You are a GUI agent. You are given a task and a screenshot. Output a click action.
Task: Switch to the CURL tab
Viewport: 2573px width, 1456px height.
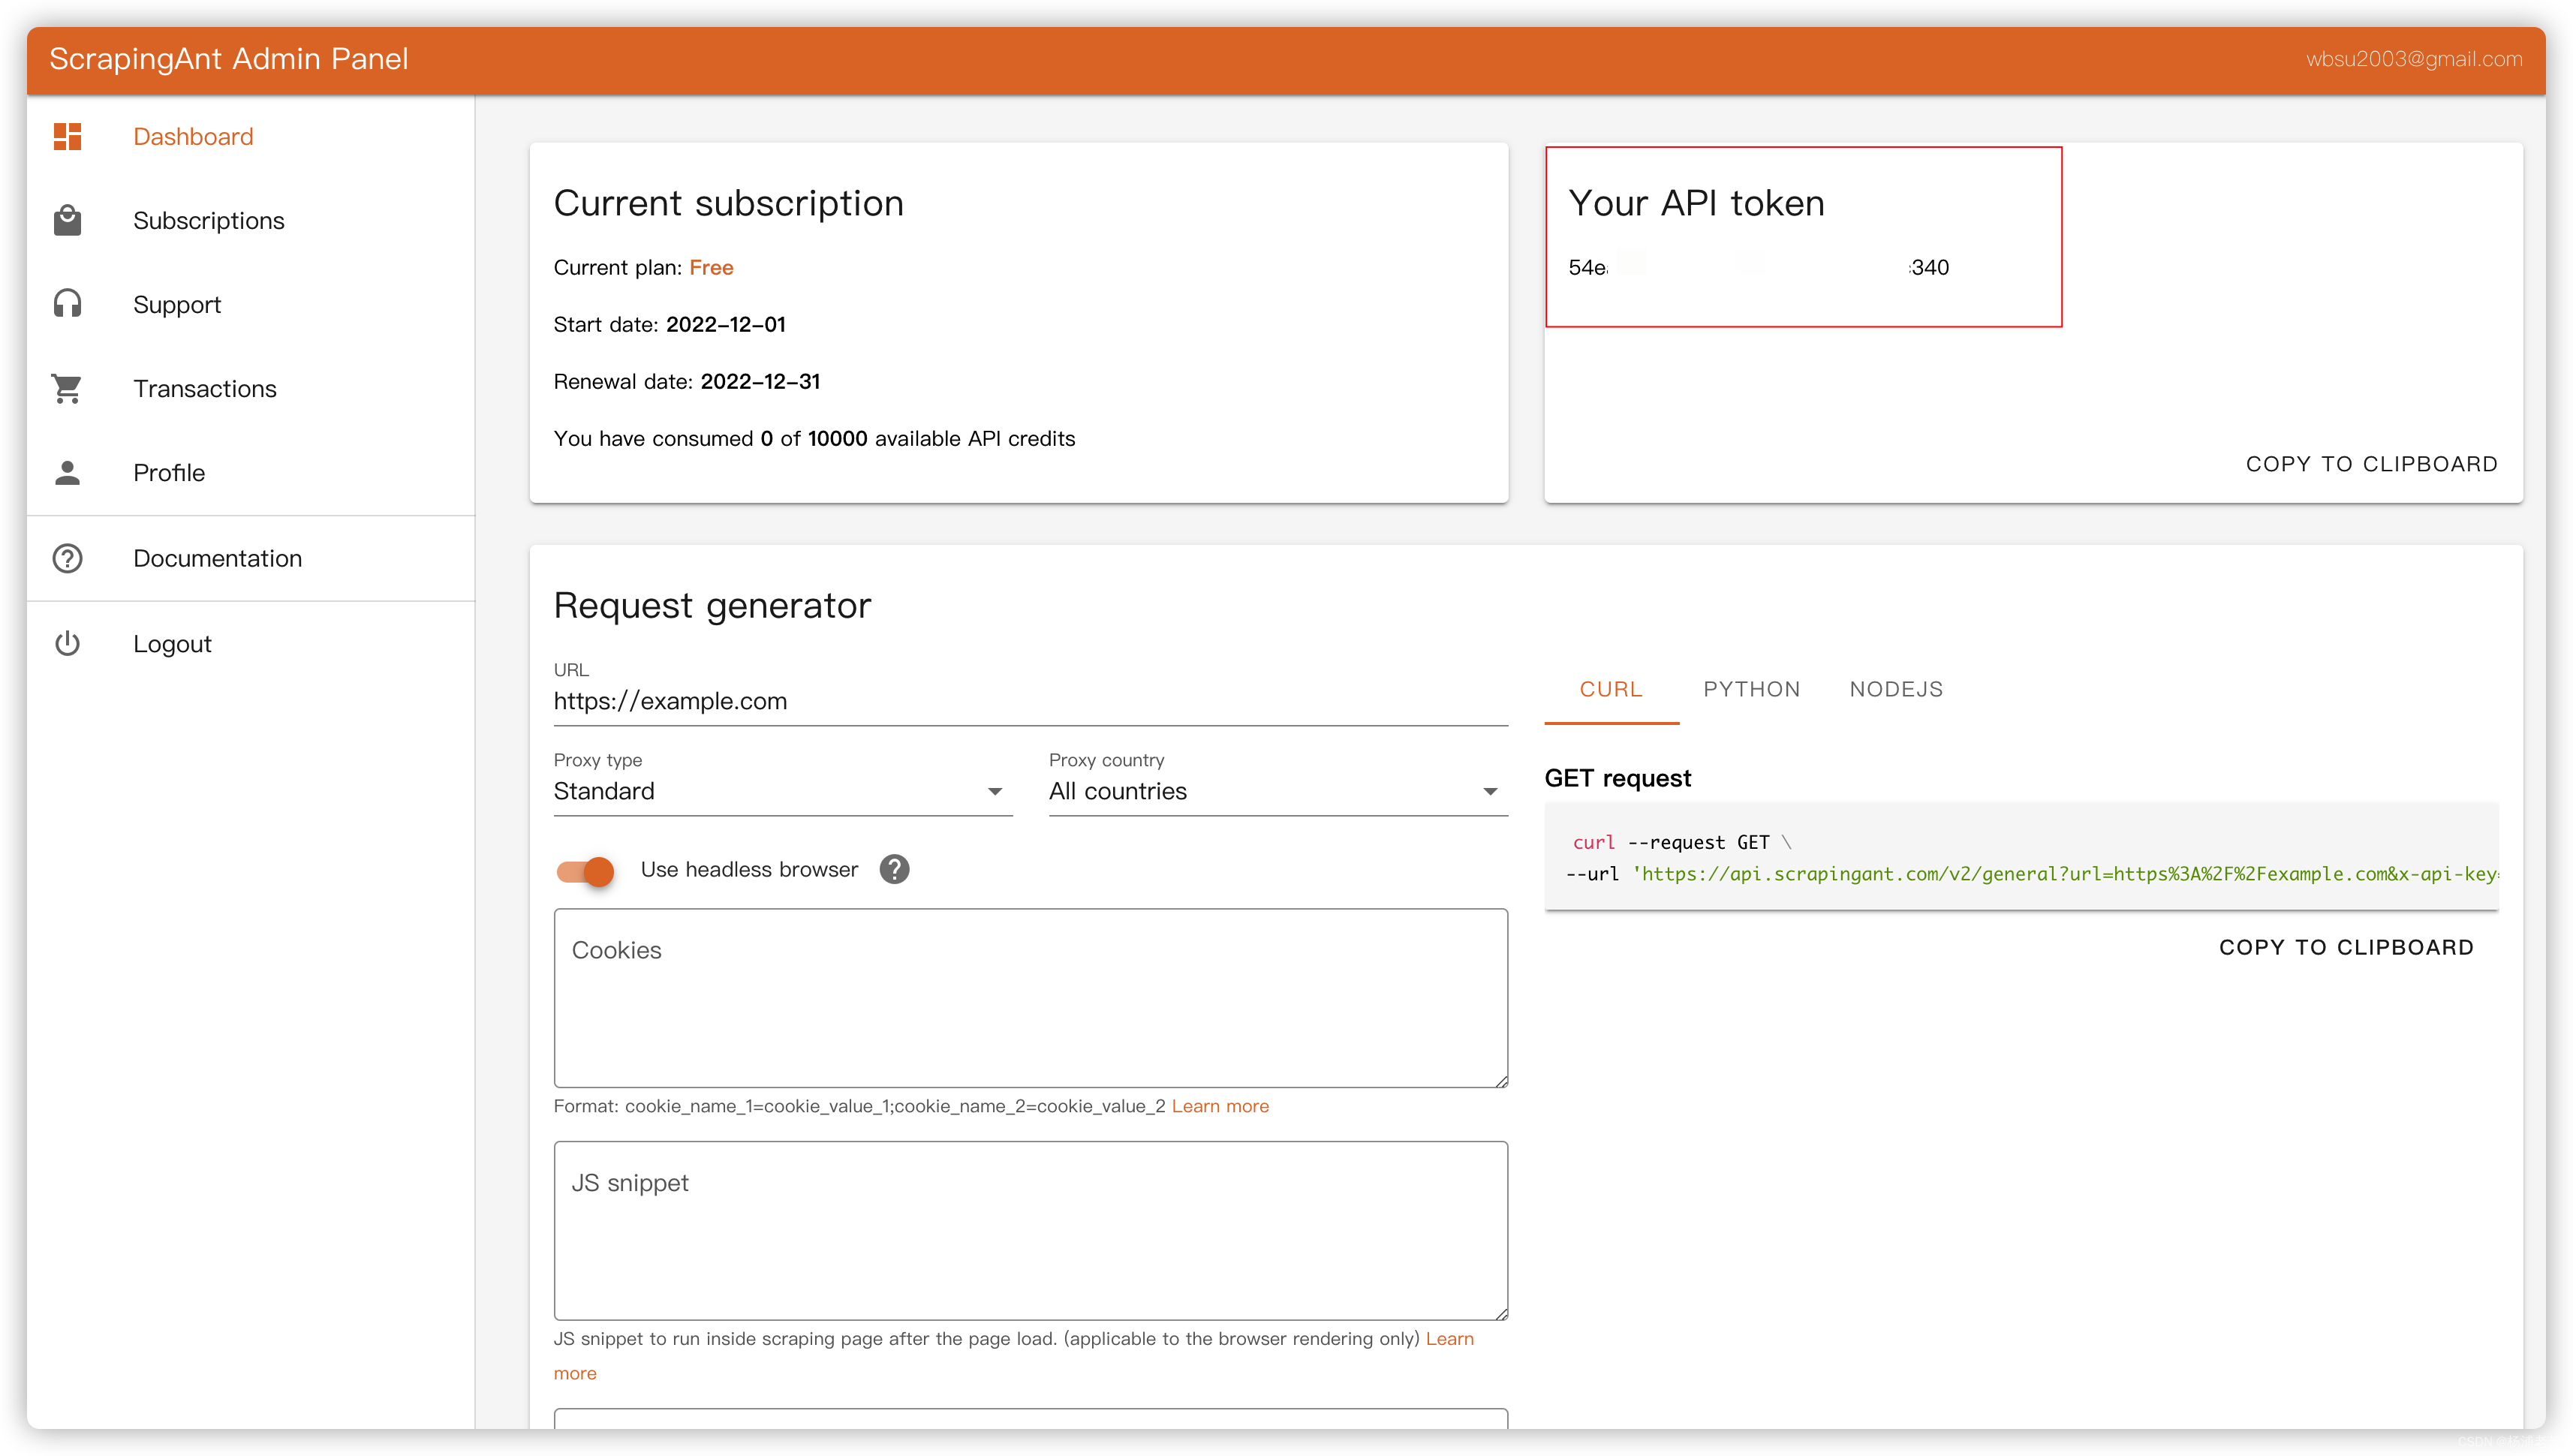[x=1610, y=689]
